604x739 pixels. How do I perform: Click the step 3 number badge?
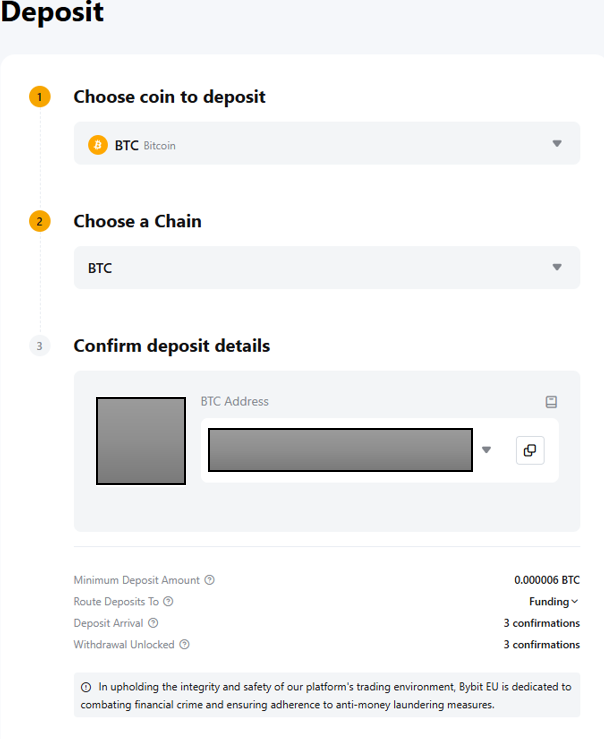(39, 346)
